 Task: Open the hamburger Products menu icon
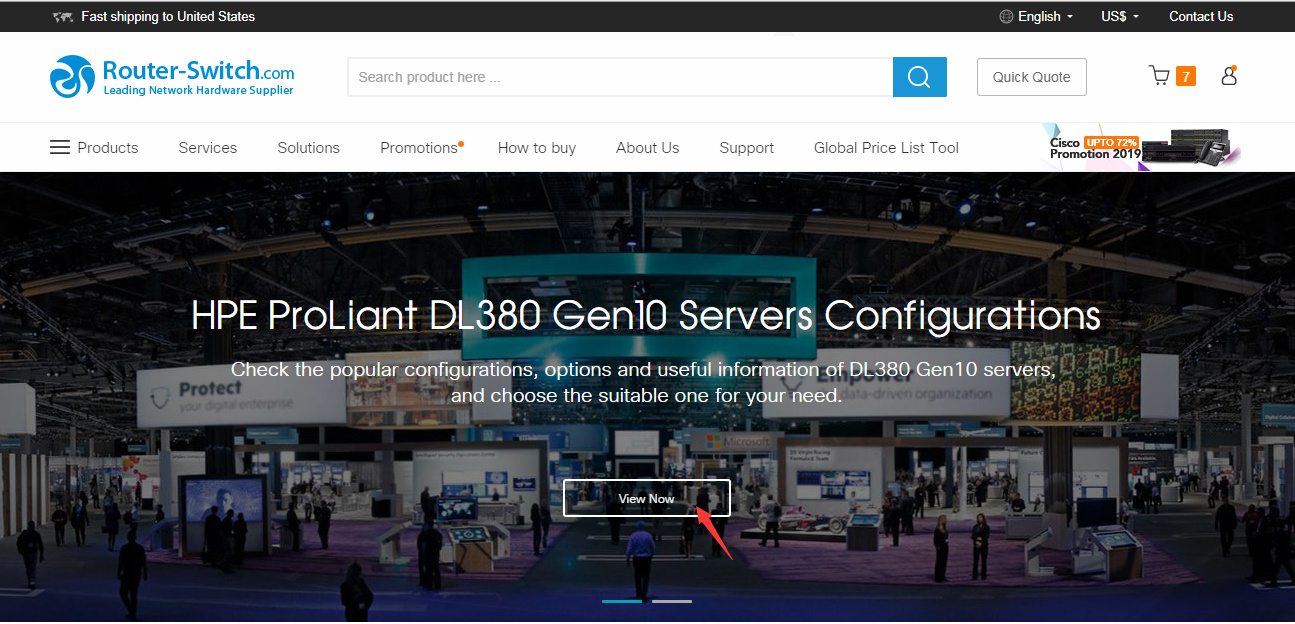coord(60,147)
